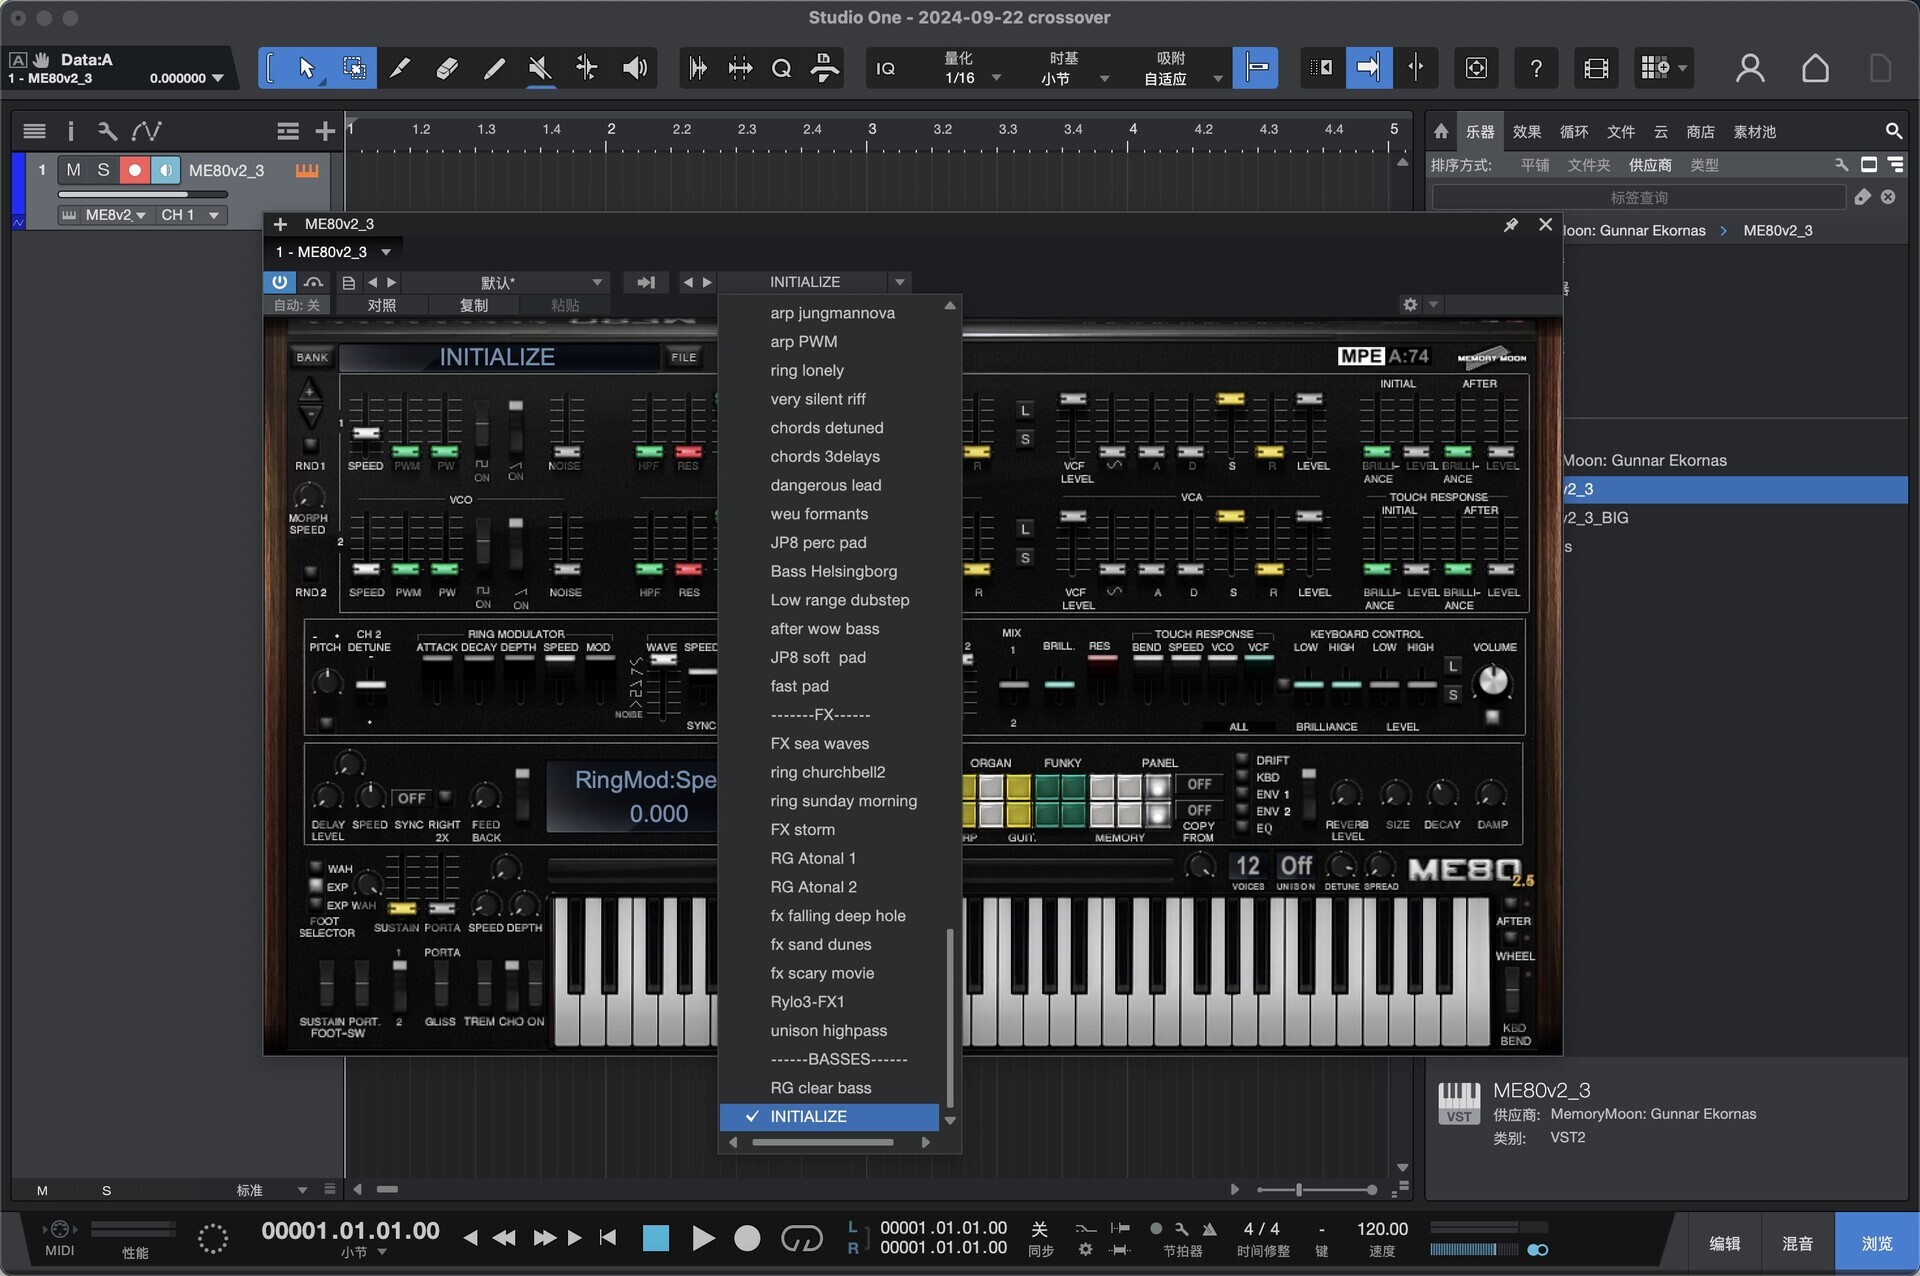Choose the 'Bass Helsingborg' preset
1920x1276 pixels.
833,571
